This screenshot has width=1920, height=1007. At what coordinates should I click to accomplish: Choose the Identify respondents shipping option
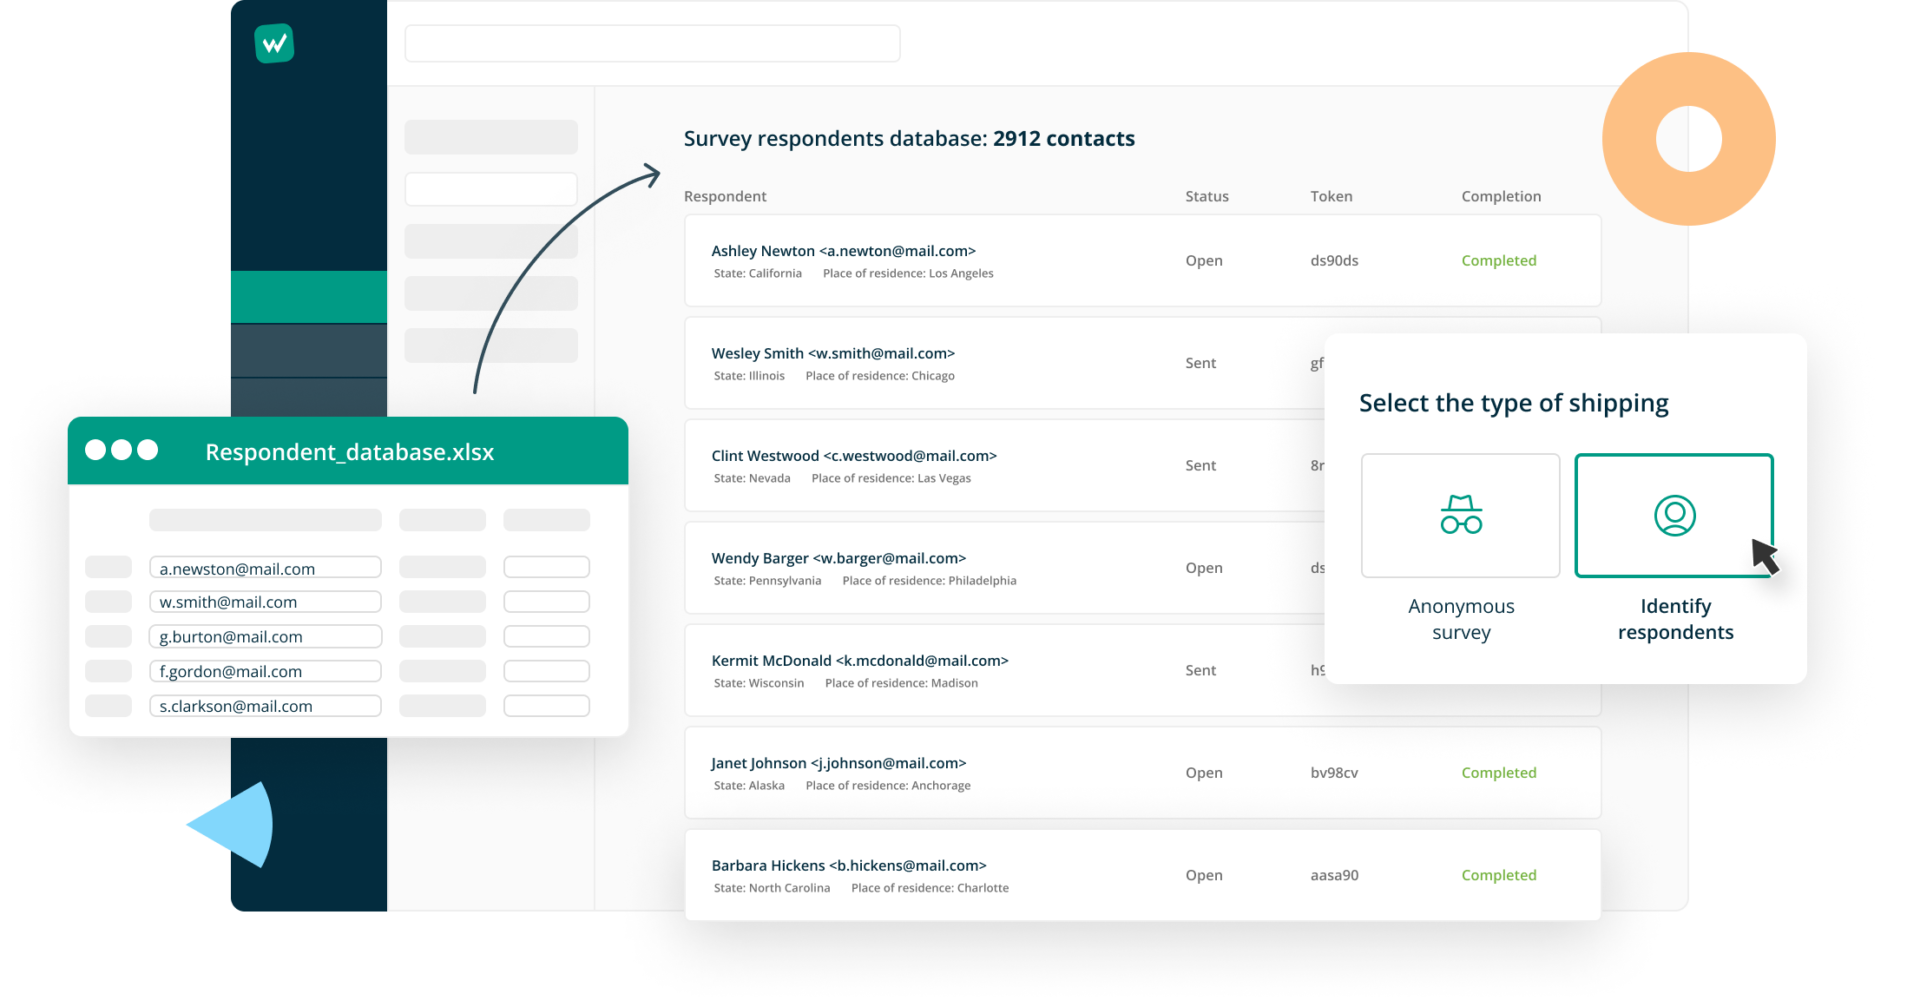pyautogui.click(x=1674, y=546)
